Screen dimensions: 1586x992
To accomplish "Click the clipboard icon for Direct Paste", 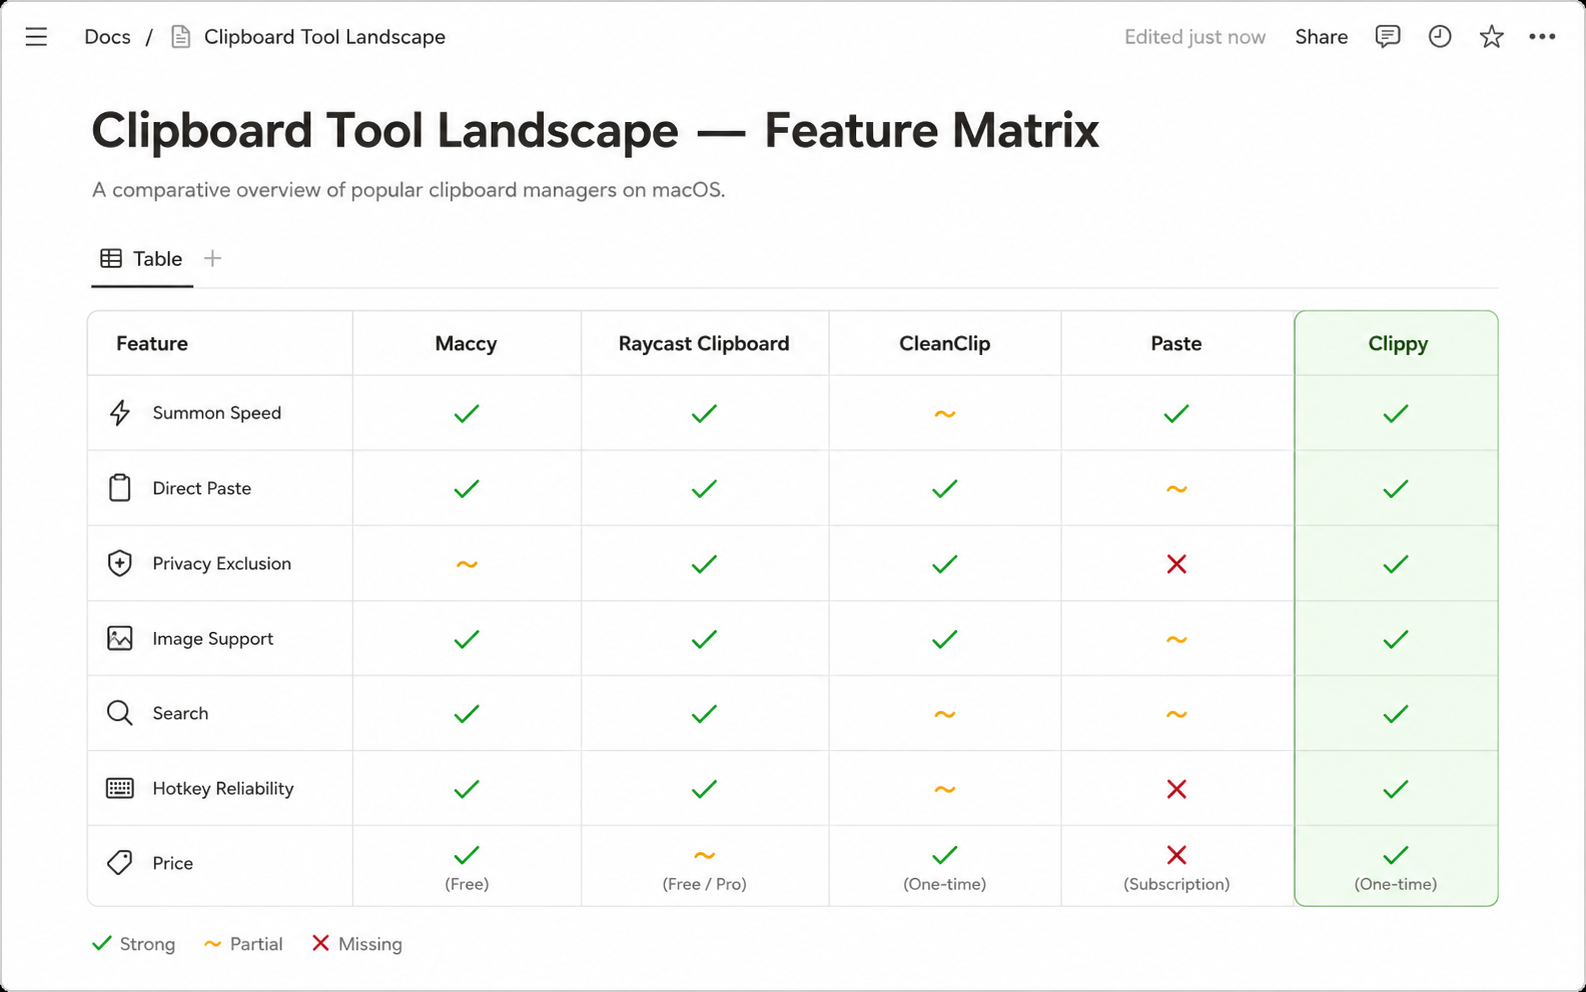I will [x=120, y=488].
